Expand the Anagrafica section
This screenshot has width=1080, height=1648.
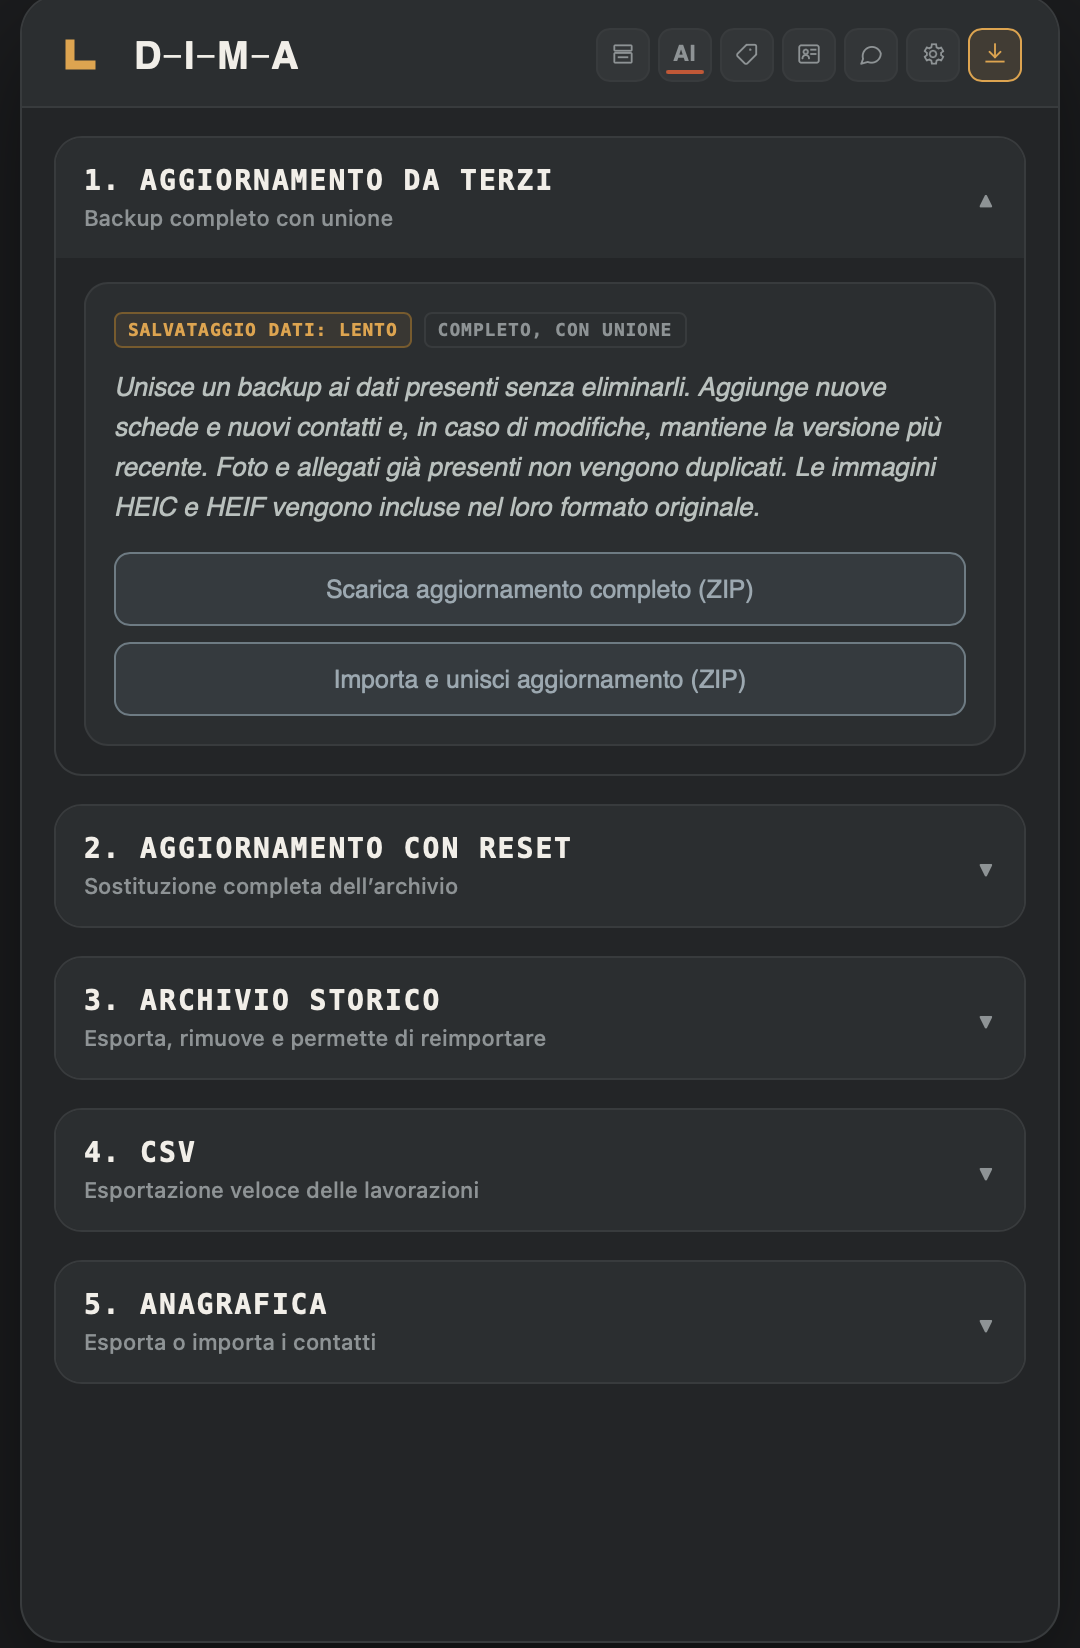[540, 1322]
